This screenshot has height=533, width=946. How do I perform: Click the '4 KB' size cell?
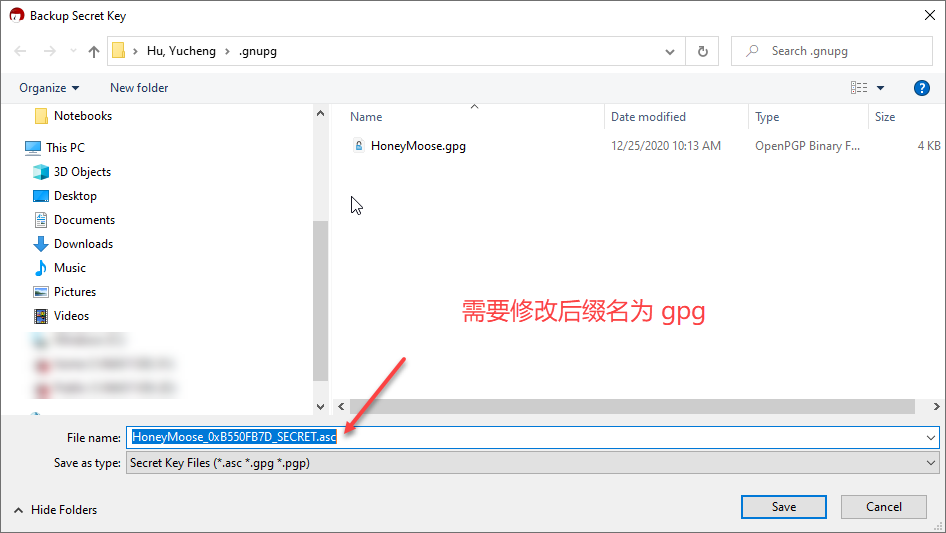pyautogui.click(x=929, y=146)
